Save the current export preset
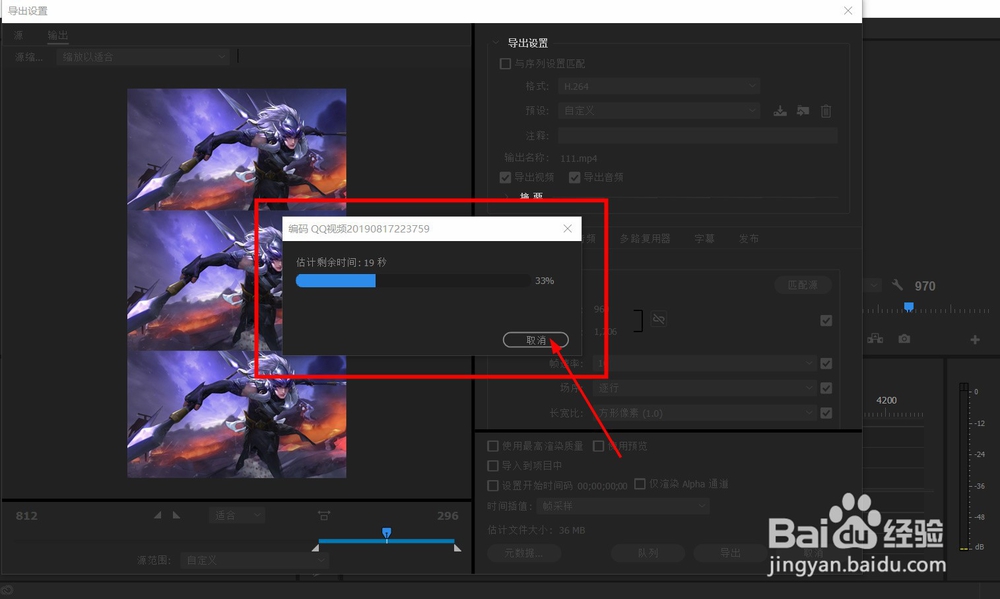The height and width of the screenshot is (599, 1000). click(780, 111)
